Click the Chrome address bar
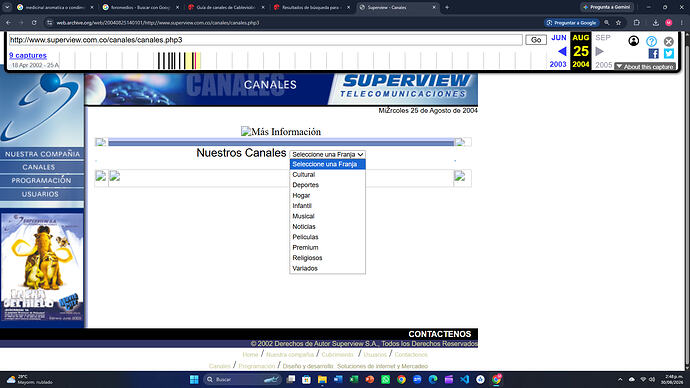Screen dimensions: 690x388 tap(295, 22)
